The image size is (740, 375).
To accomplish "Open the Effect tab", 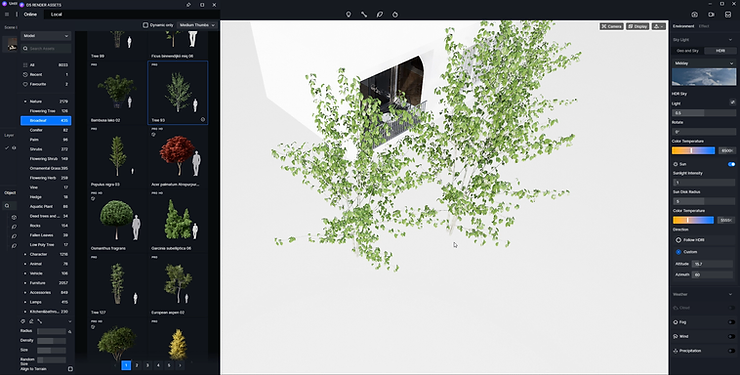I will (704, 26).
